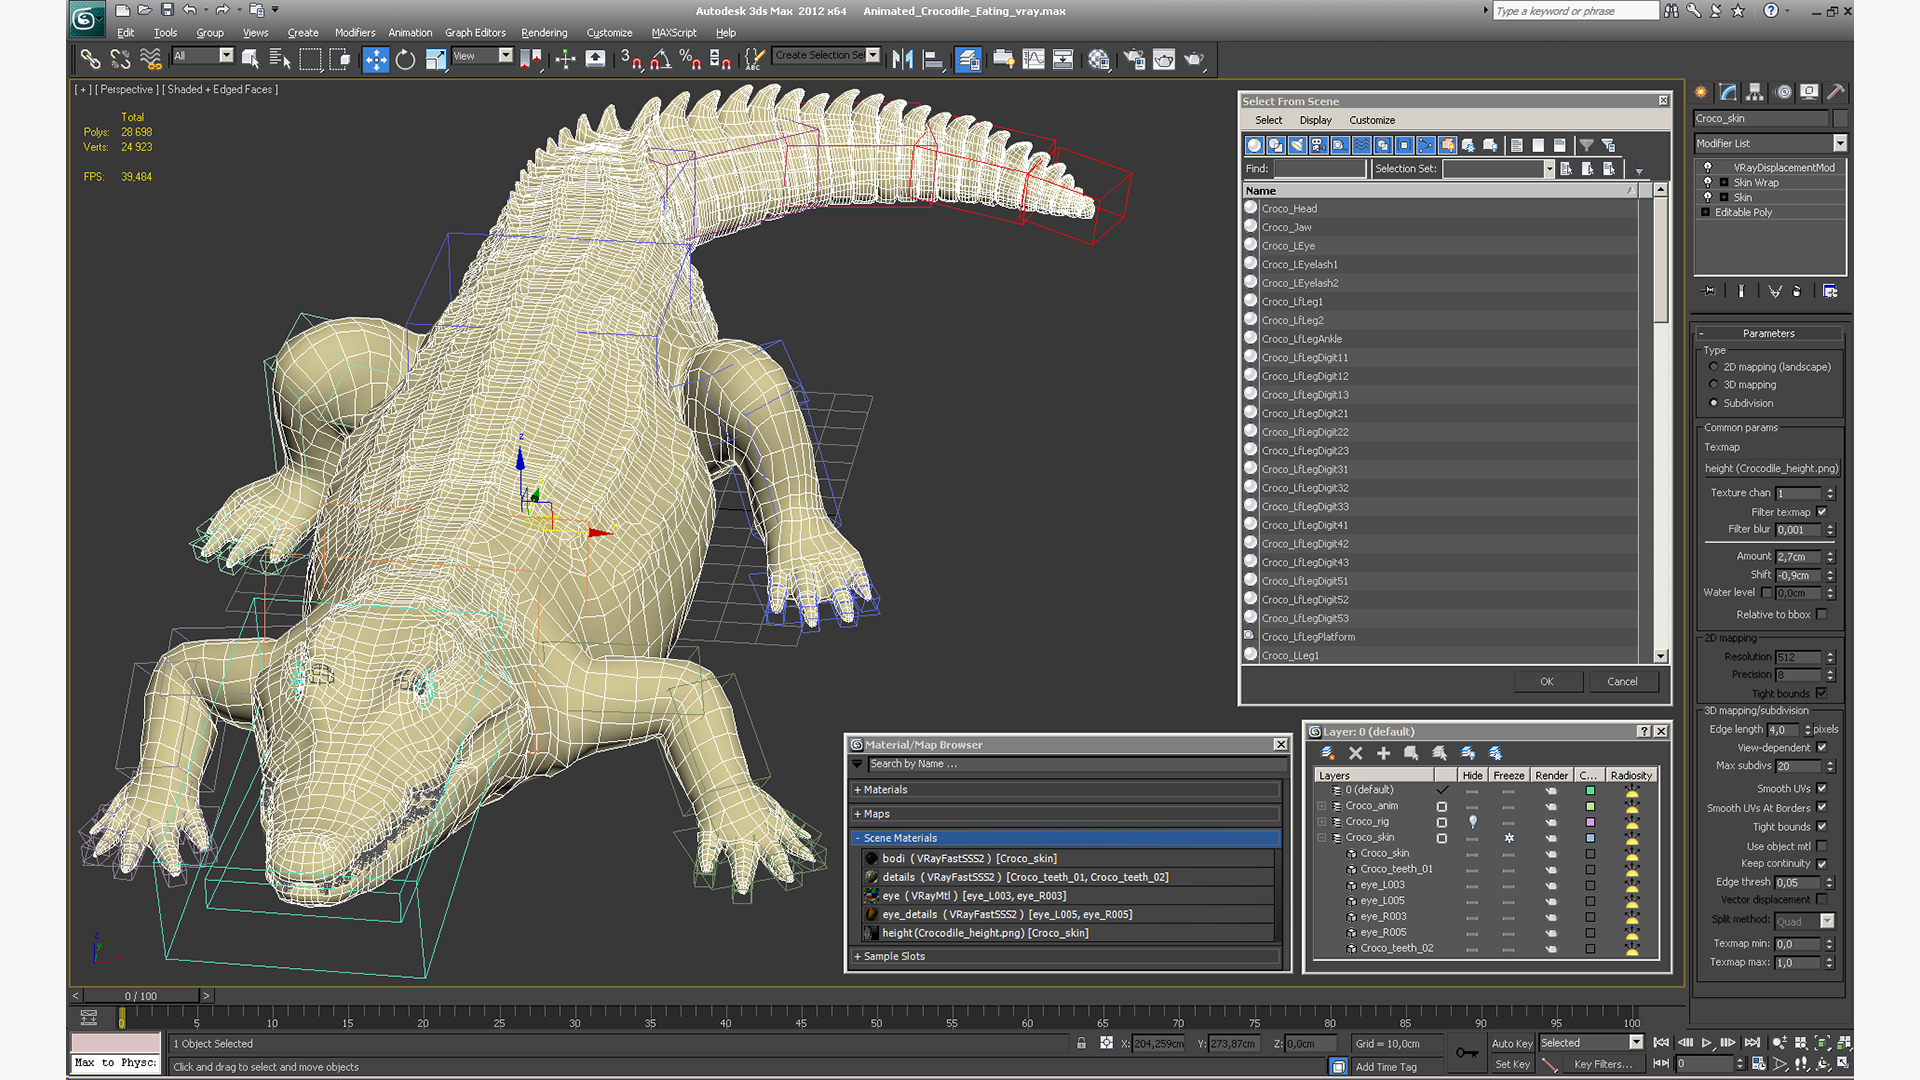Open the Curve Editor icon
The height and width of the screenshot is (1080, 1920).
click(1033, 59)
